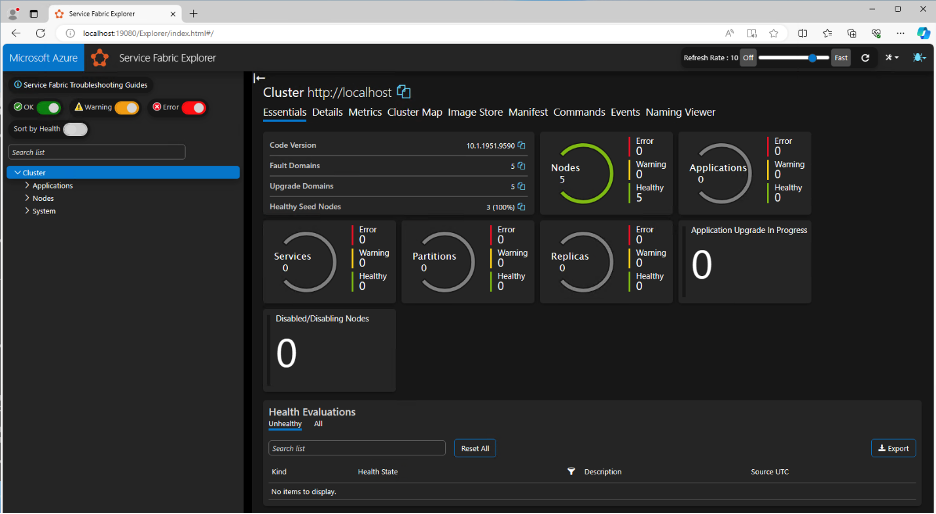This screenshot has width=936, height=514.
Task: Click the Export button
Action: pyautogui.click(x=893, y=448)
